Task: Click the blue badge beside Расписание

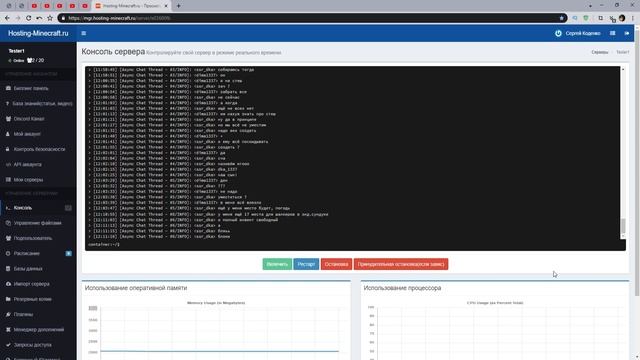Action: (69, 253)
